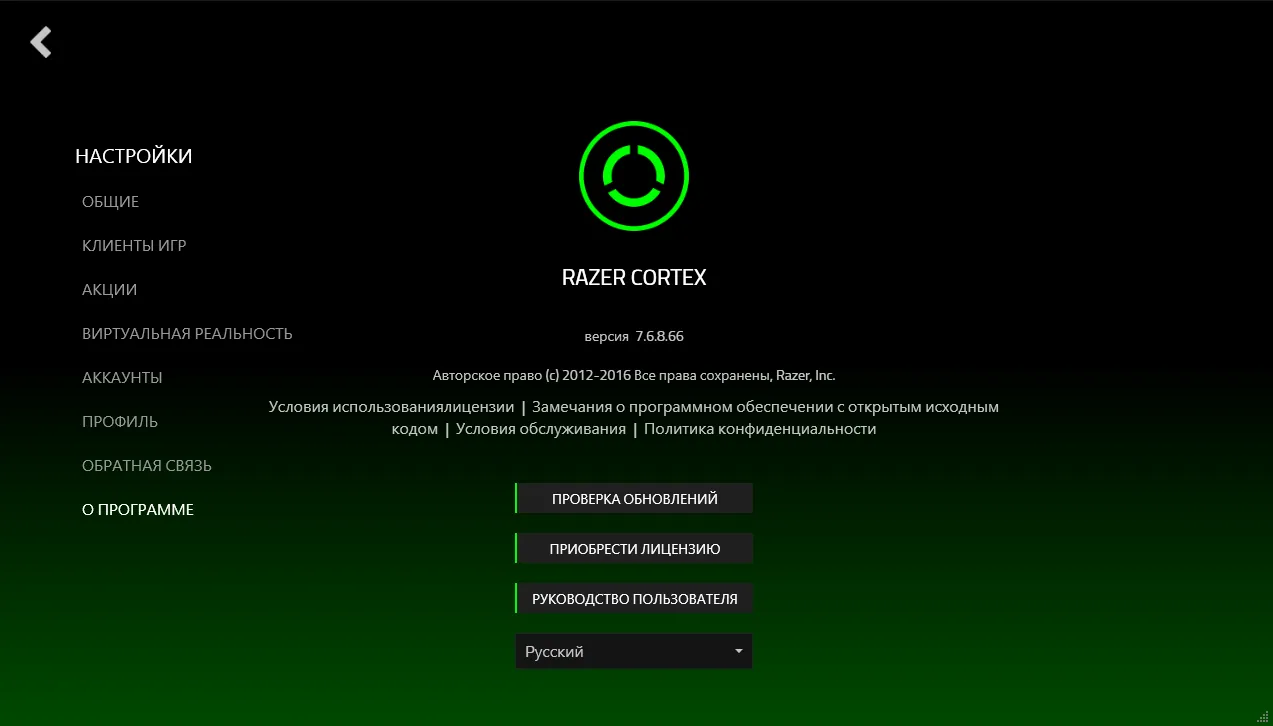Select ОБРАТНАЯ СВЯЗЬ in the sidebar
1273x726 pixels.
pos(147,466)
